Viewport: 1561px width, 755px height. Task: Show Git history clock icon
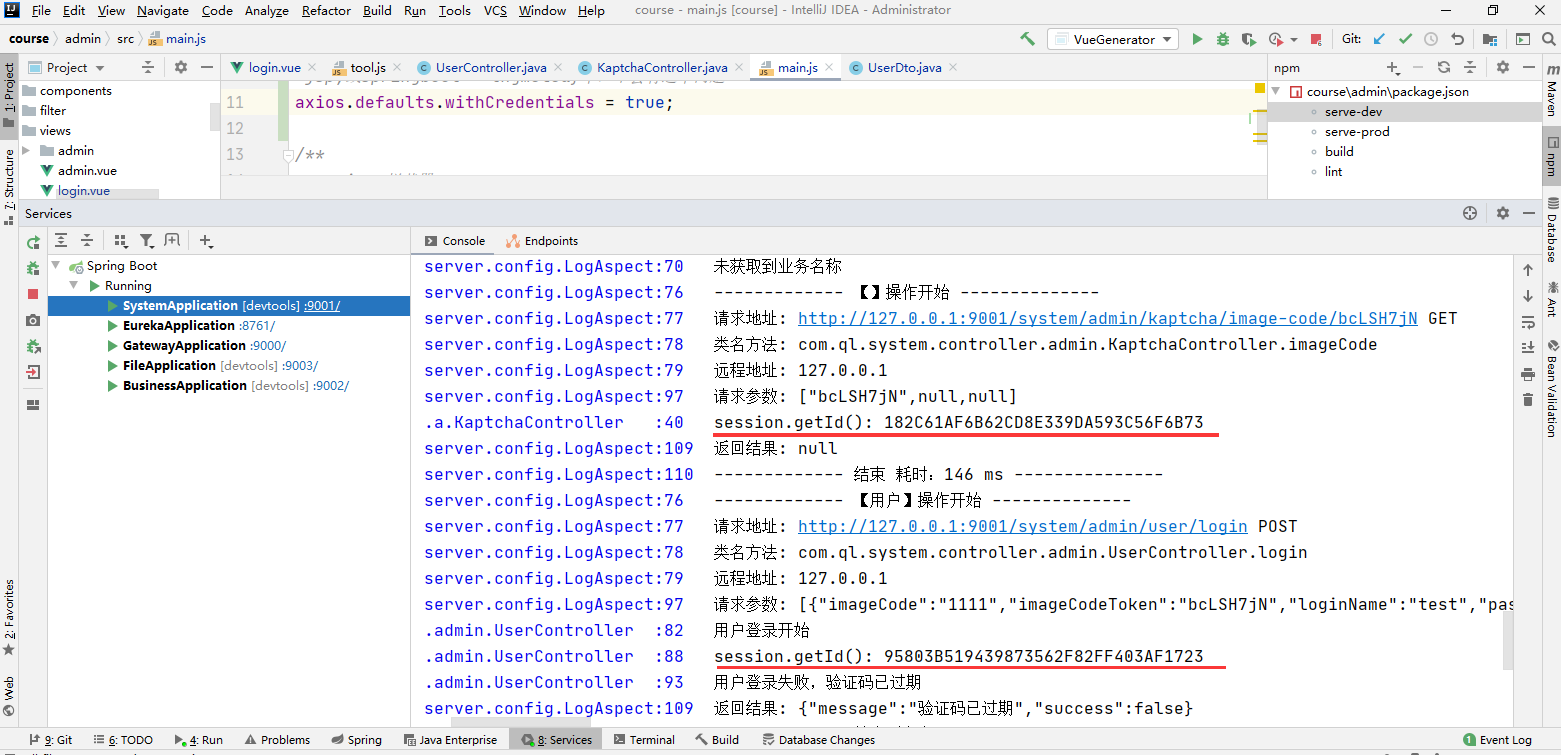(1431, 39)
